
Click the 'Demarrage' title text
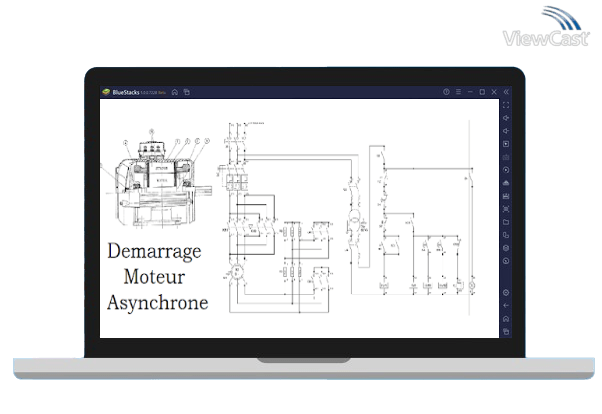tap(154, 252)
